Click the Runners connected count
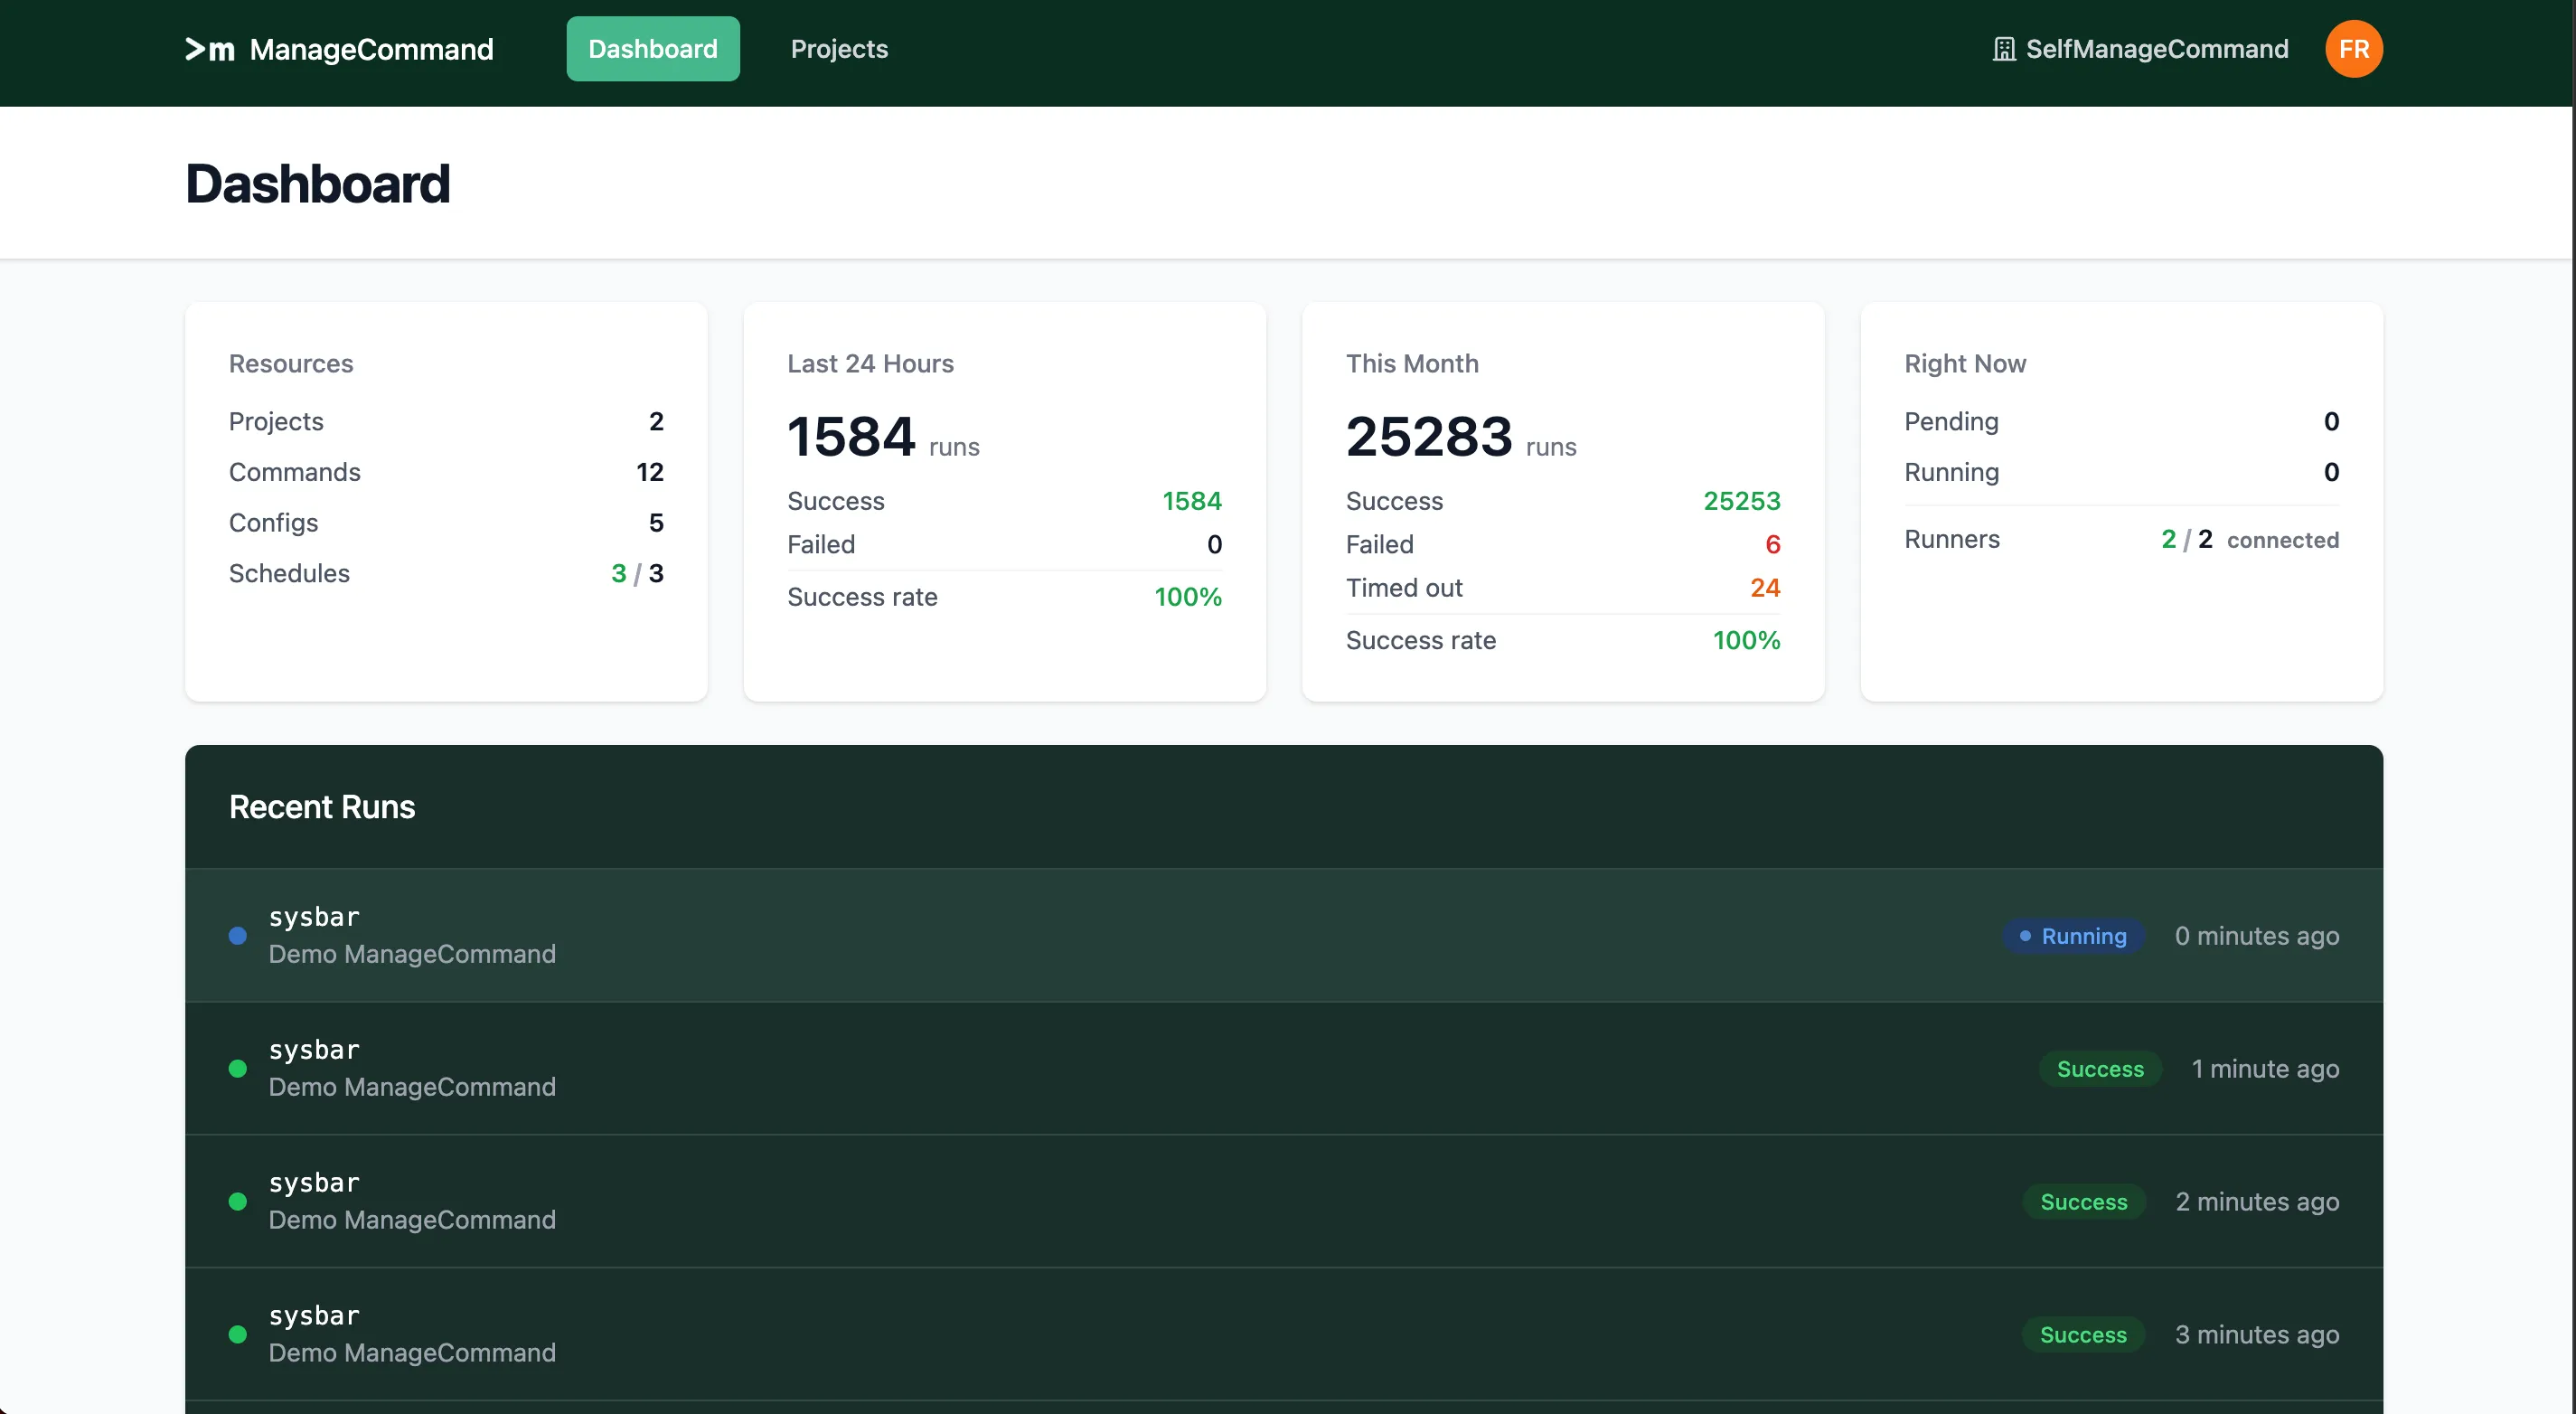Image resolution: width=2576 pixels, height=1414 pixels. coord(2186,540)
